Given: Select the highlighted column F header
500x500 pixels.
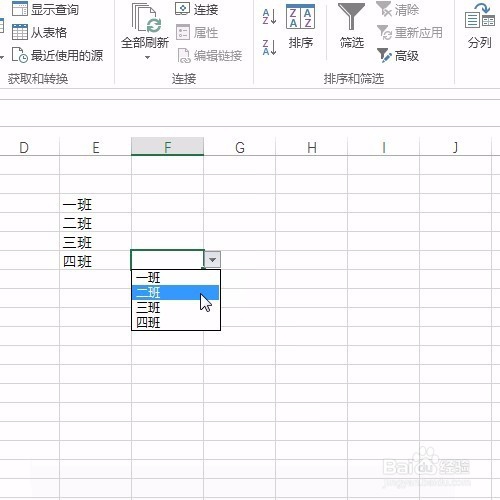Looking at the screenshot, I should pyautogui.click(x=168, y=146).
